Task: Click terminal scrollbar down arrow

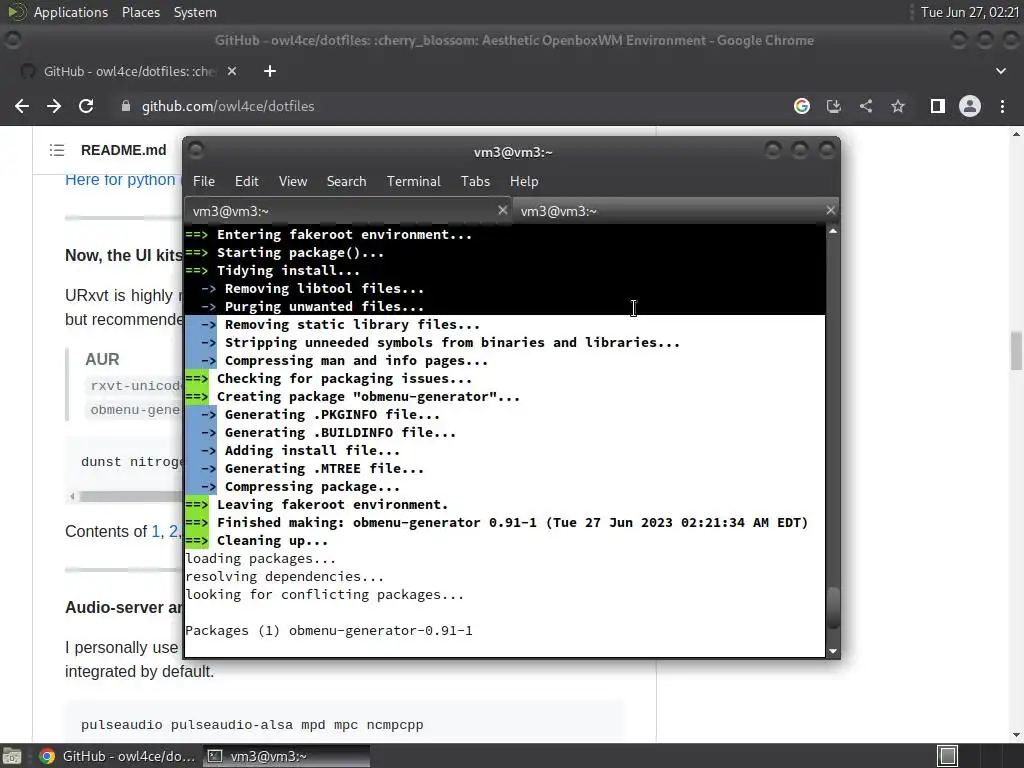Action: click(833, 650)
